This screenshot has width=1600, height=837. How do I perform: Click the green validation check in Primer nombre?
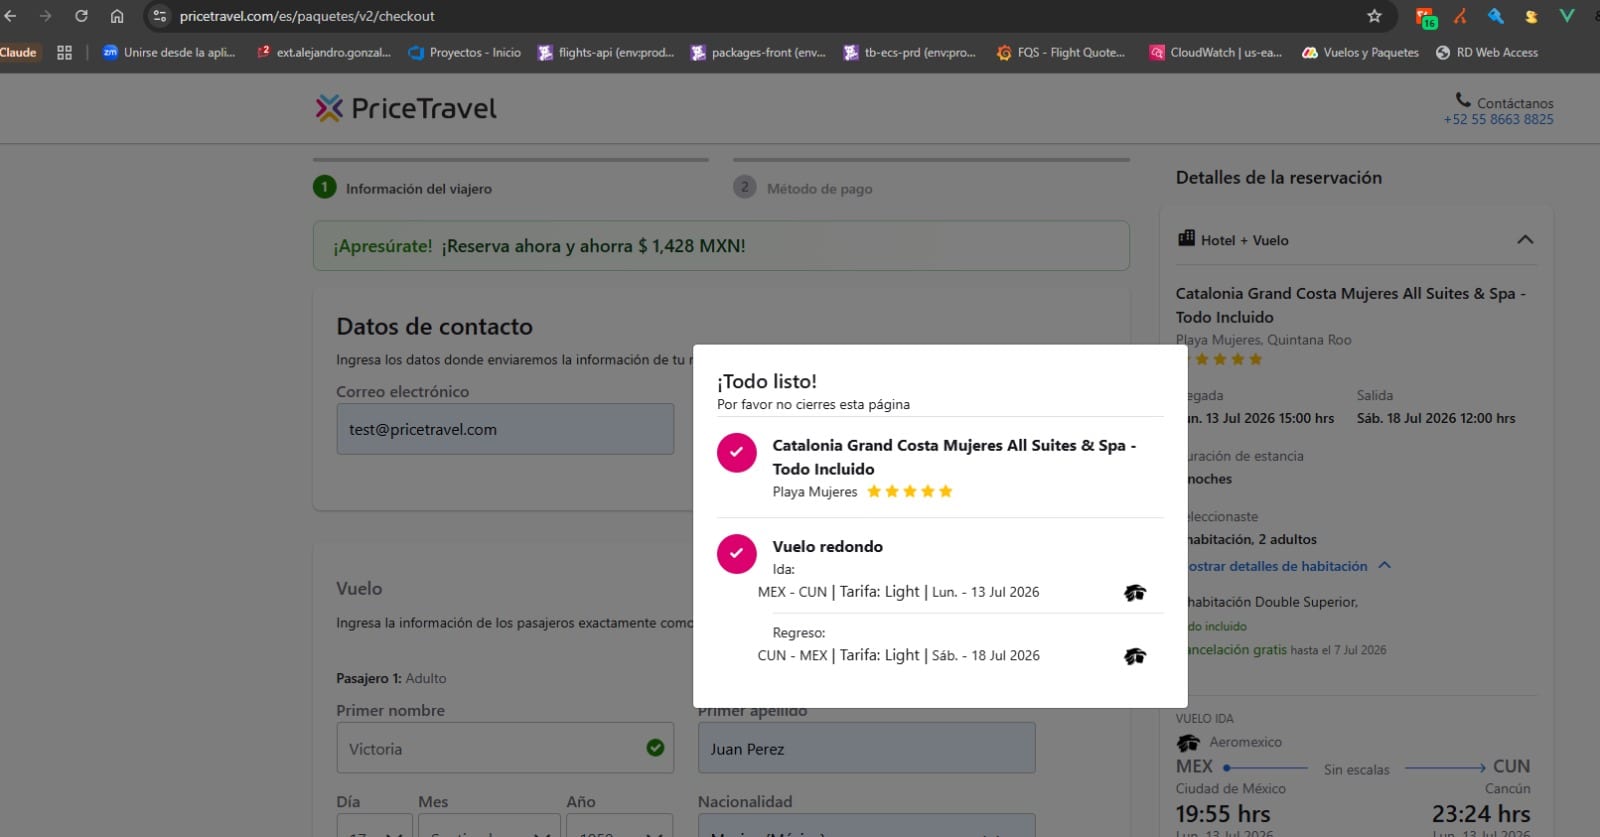(655, 748)
